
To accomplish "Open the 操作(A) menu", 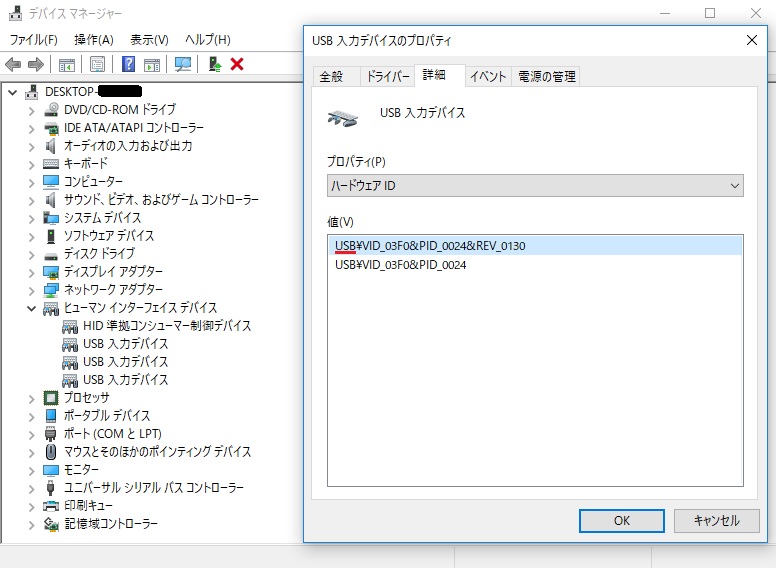I will click(94, 40).
